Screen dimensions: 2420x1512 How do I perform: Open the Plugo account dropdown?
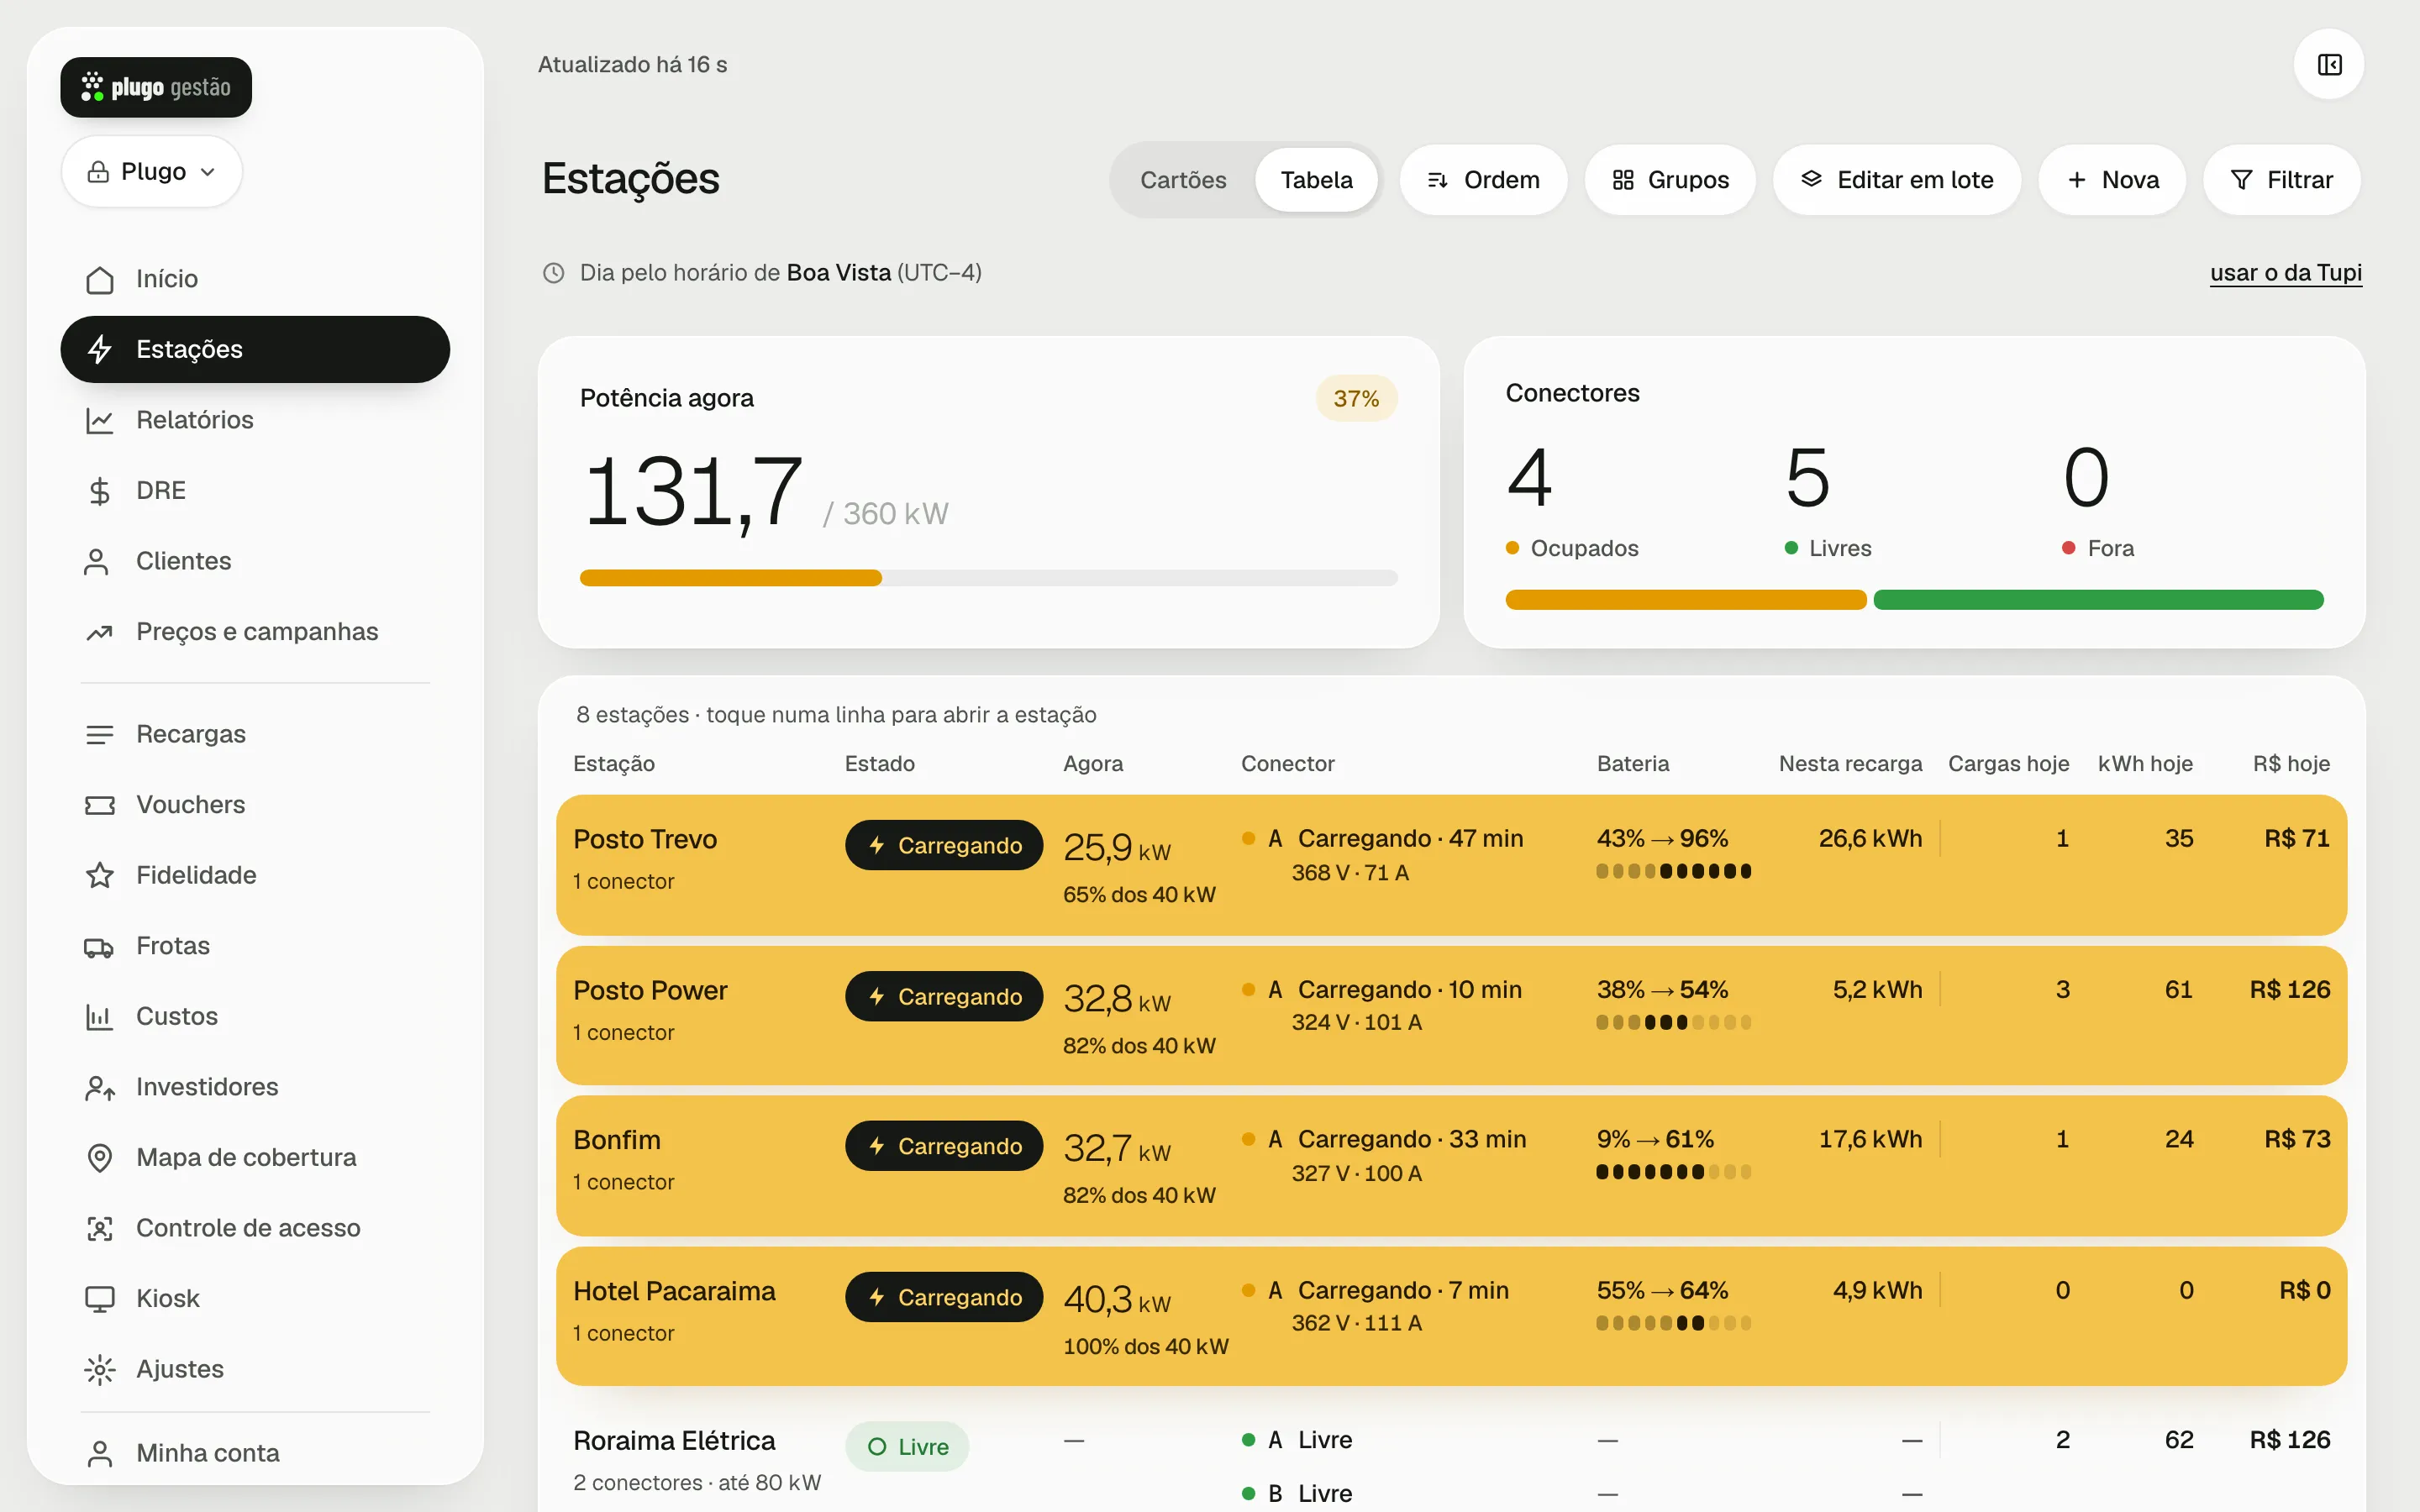pyautogui.click(x=152, y=172)
